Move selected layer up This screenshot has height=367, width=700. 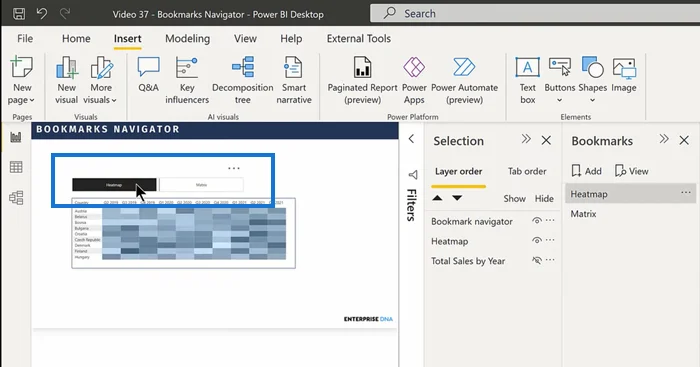(x=438, y=198)
